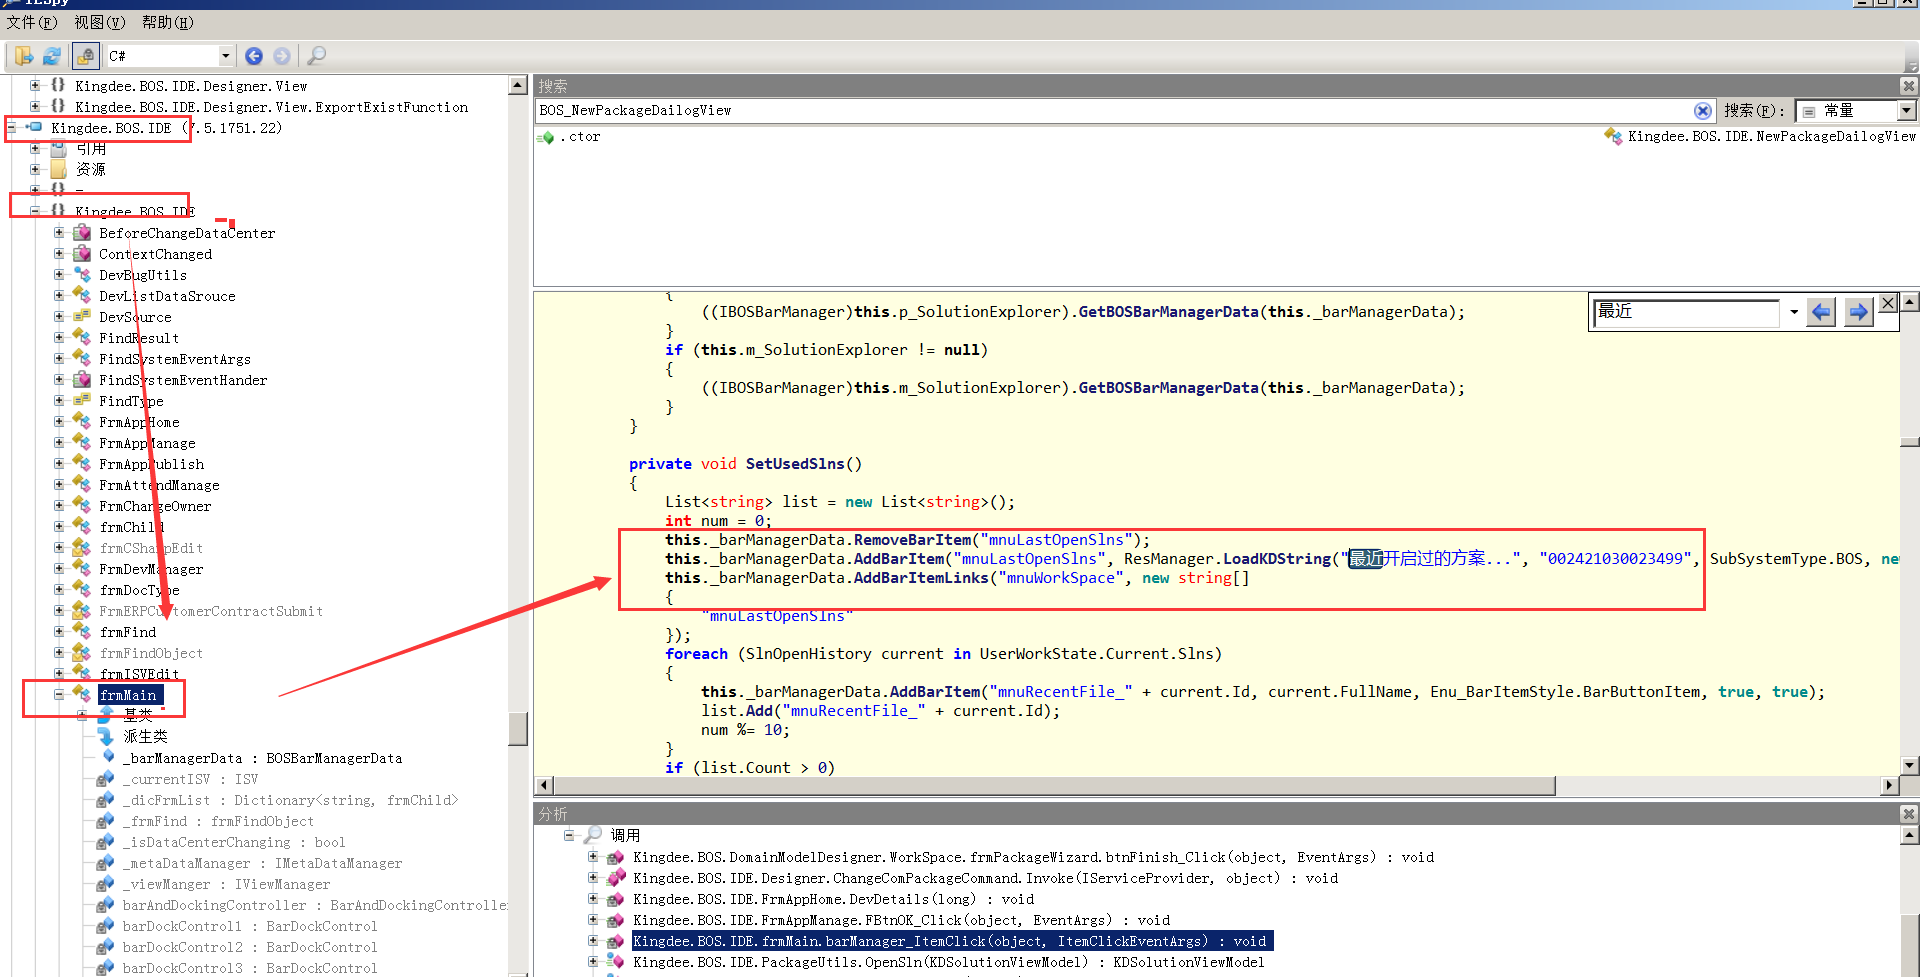This screenshot has height=977, width=1920.
Task: Toggle show internal types toolbar button
Action: tap(86, 56)
